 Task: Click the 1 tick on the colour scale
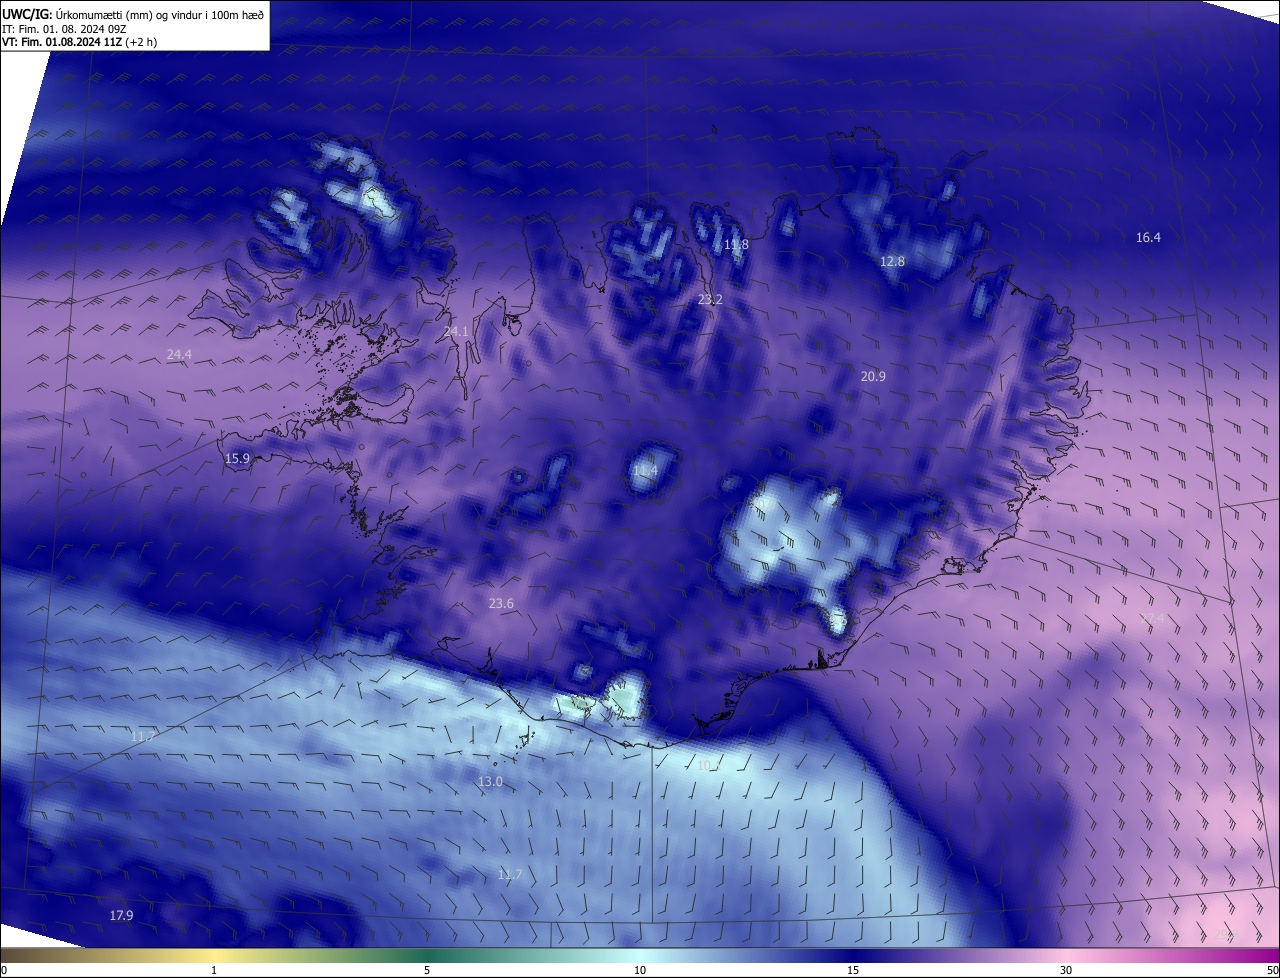pos(214,970)
